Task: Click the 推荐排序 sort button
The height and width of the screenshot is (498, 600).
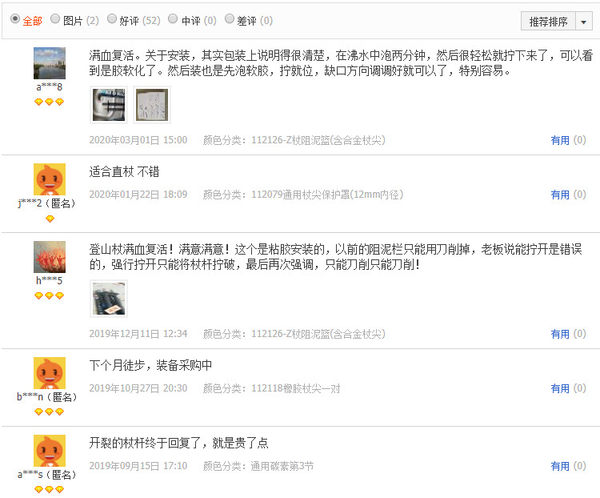Action: (548, 21)
